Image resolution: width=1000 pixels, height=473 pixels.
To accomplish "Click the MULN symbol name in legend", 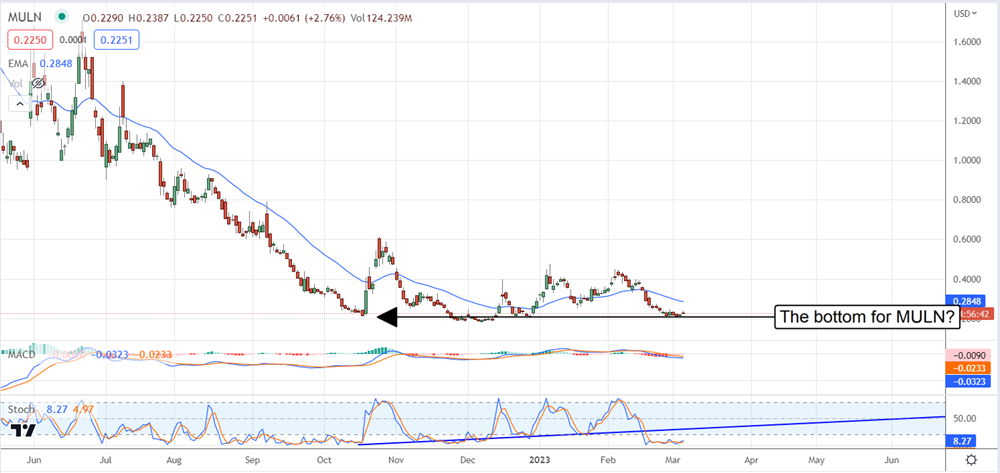I will coord(25,17).
